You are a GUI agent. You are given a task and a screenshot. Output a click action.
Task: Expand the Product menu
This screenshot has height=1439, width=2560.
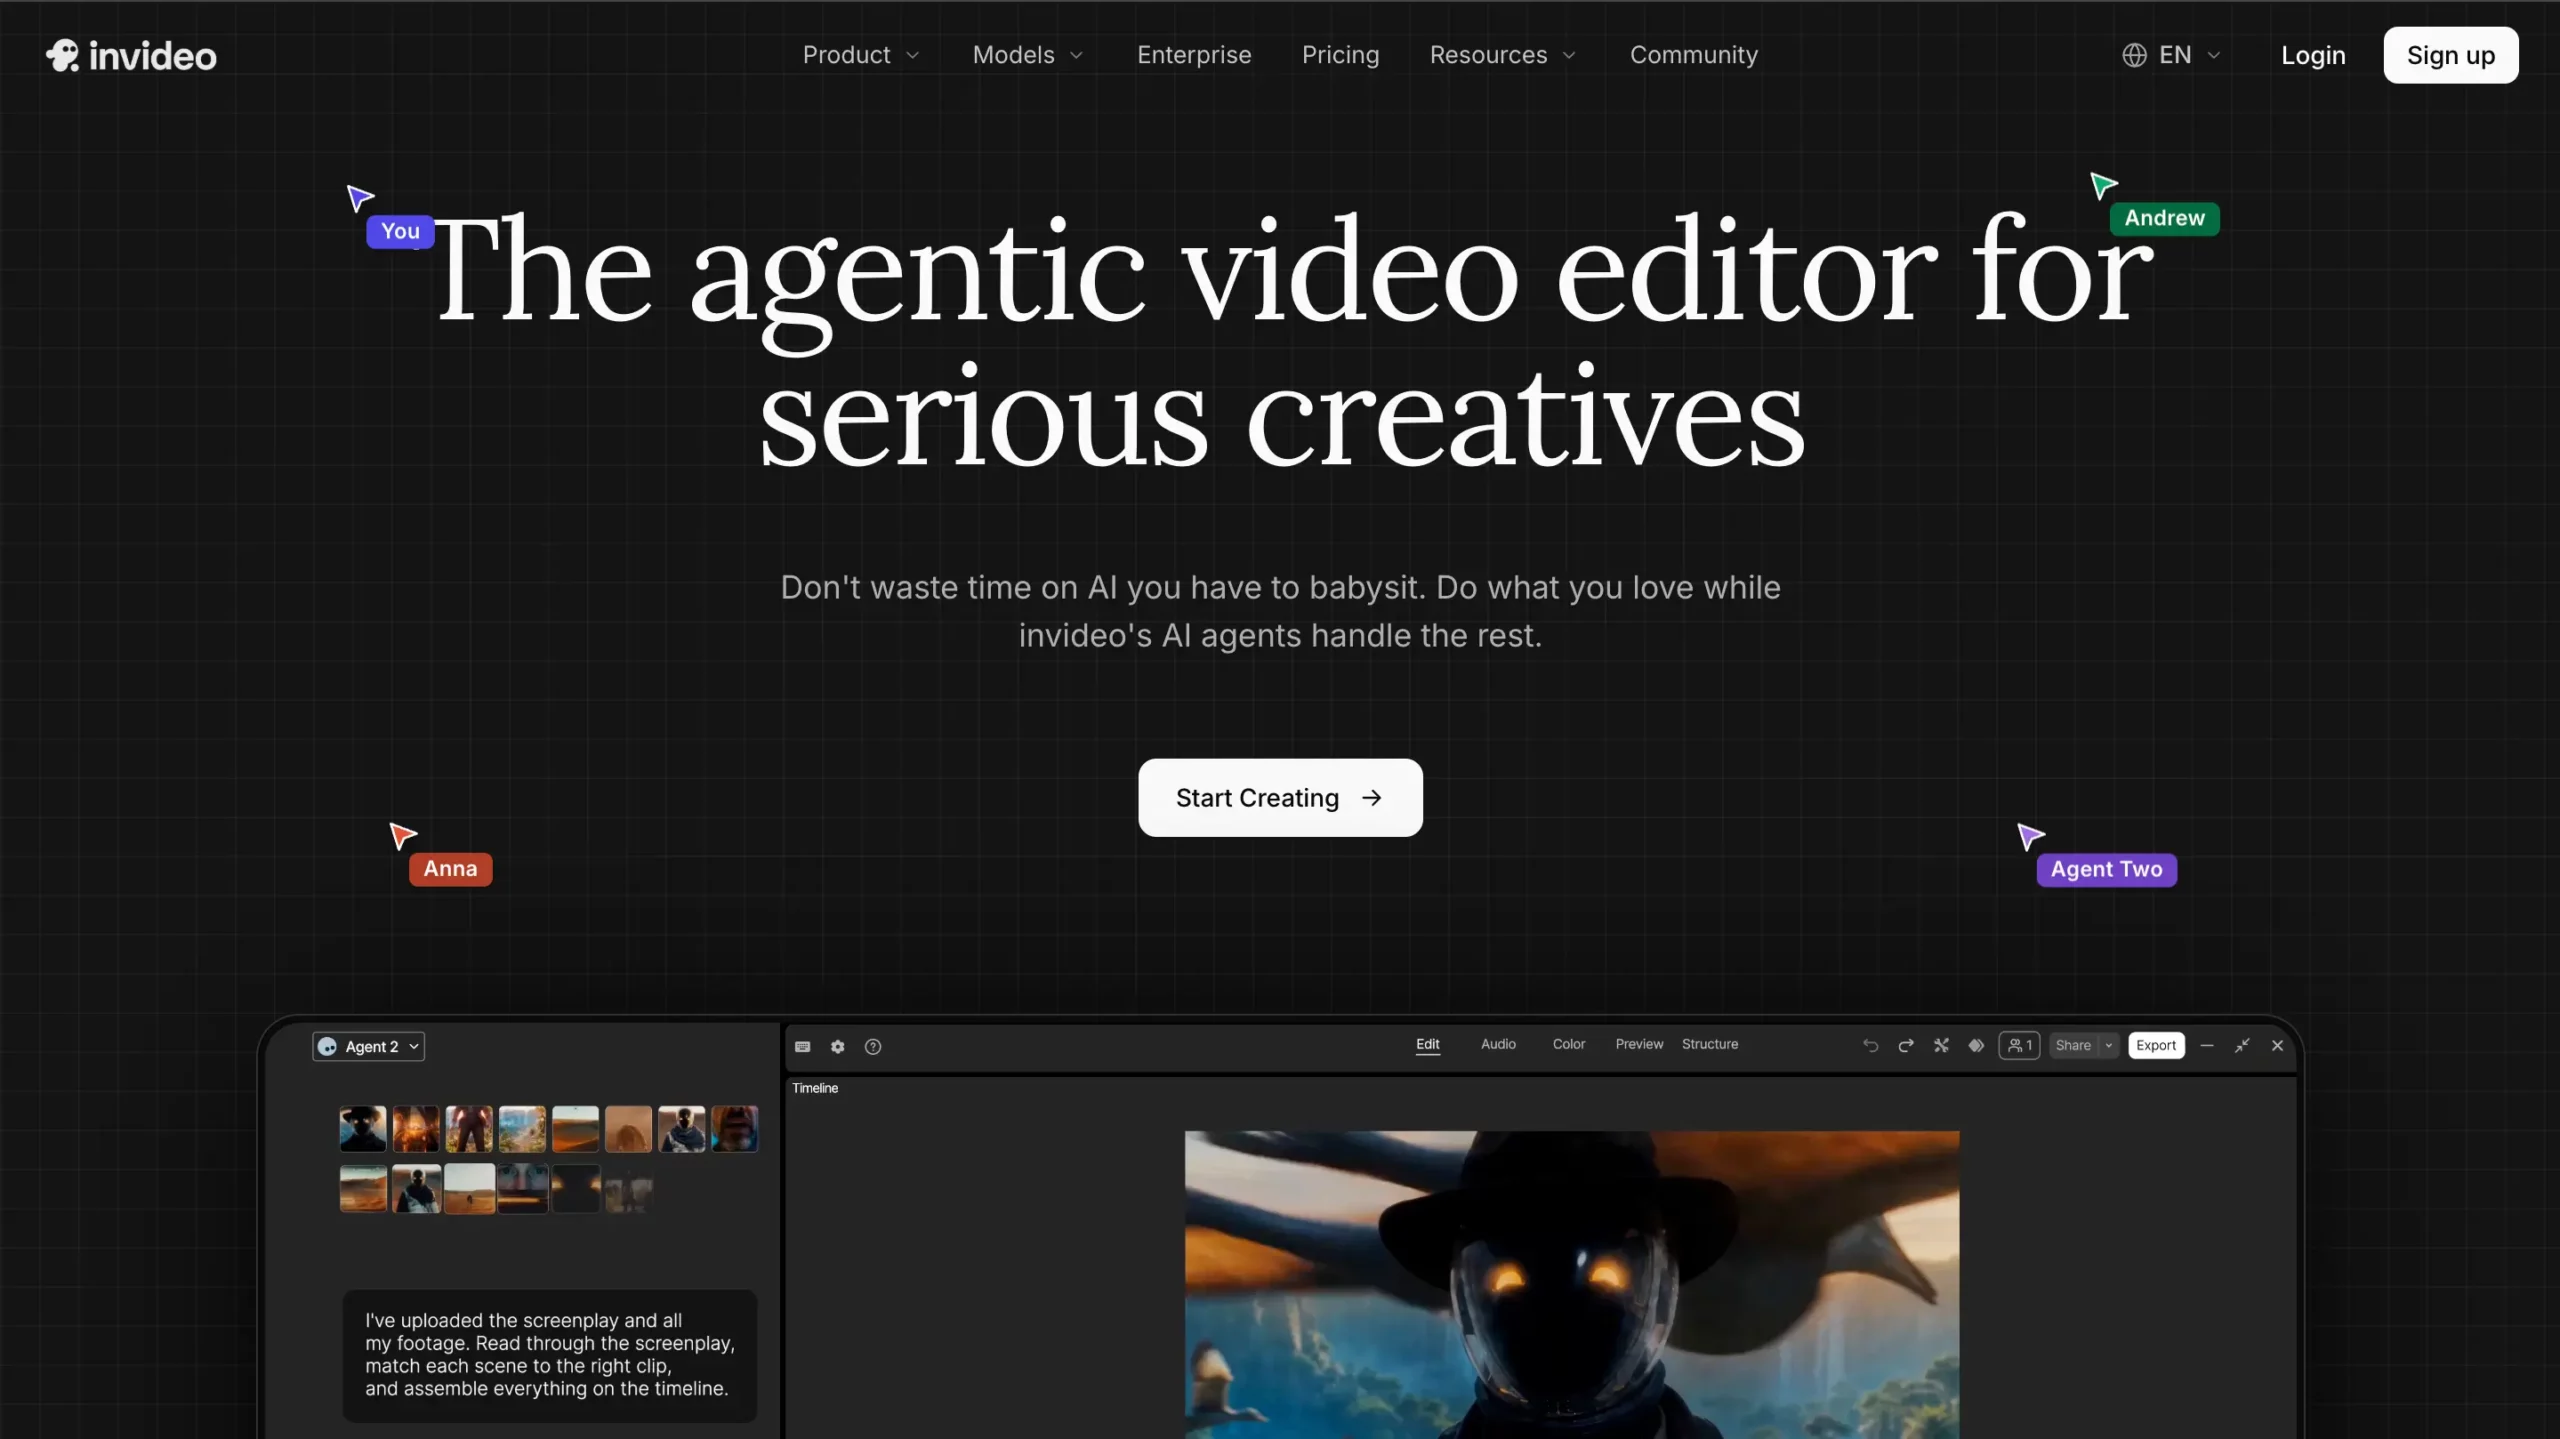tap(861, 55)
